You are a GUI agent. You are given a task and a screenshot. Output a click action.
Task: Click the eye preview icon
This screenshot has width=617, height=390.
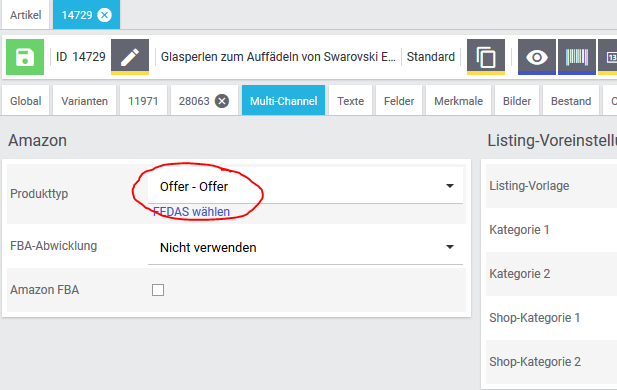[x=537, y=57]
